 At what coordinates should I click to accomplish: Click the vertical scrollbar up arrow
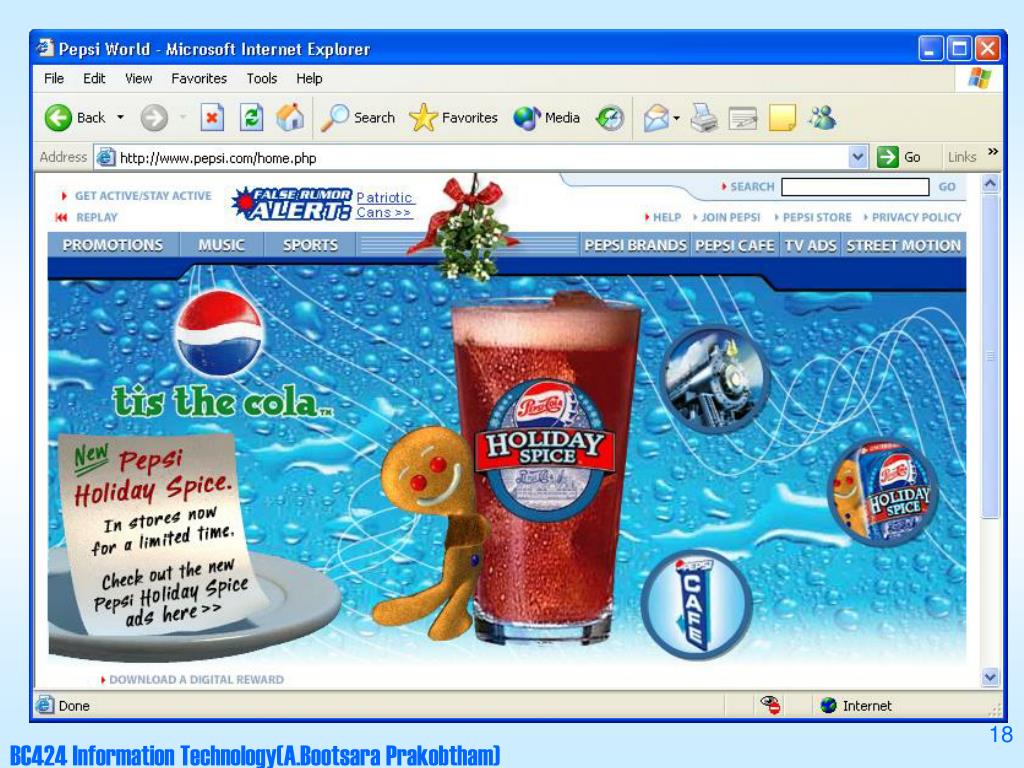(990, 184)
